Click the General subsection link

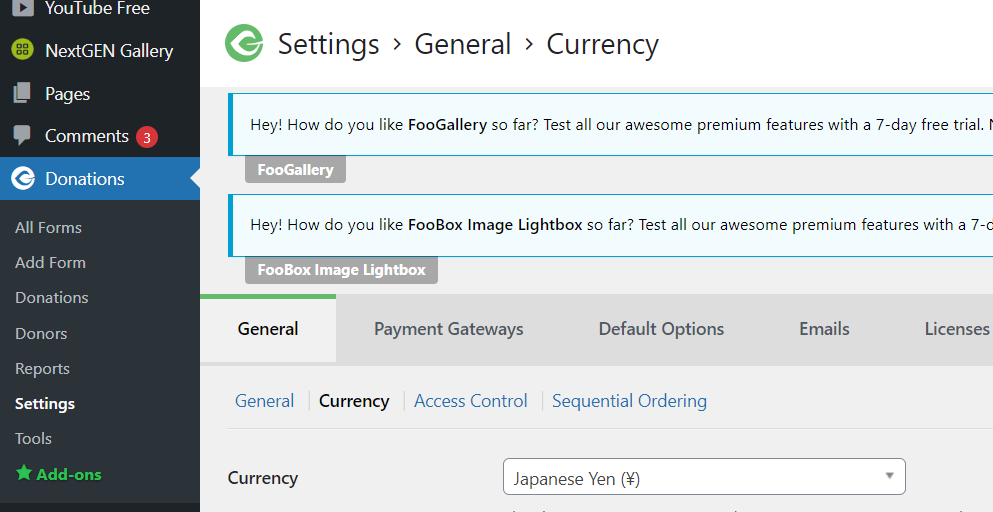tap(264, 401)
